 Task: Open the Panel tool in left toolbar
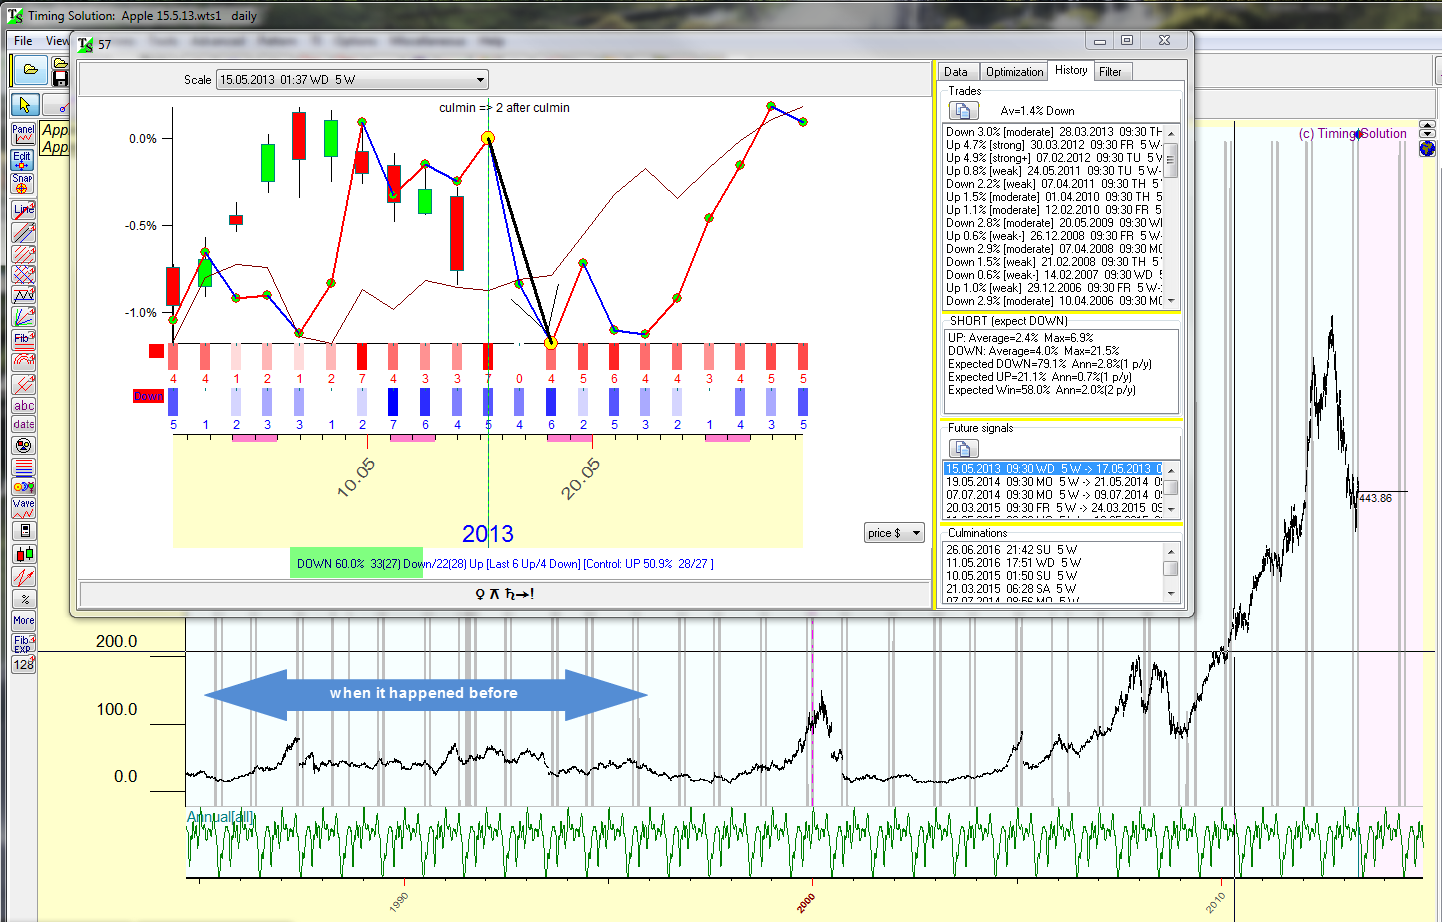[x=23, y=133]
